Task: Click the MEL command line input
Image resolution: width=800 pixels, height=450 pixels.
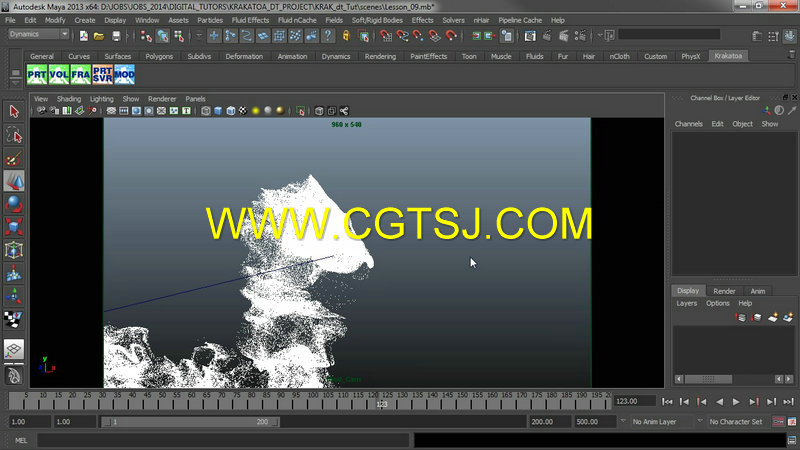Action: (223, 440)
